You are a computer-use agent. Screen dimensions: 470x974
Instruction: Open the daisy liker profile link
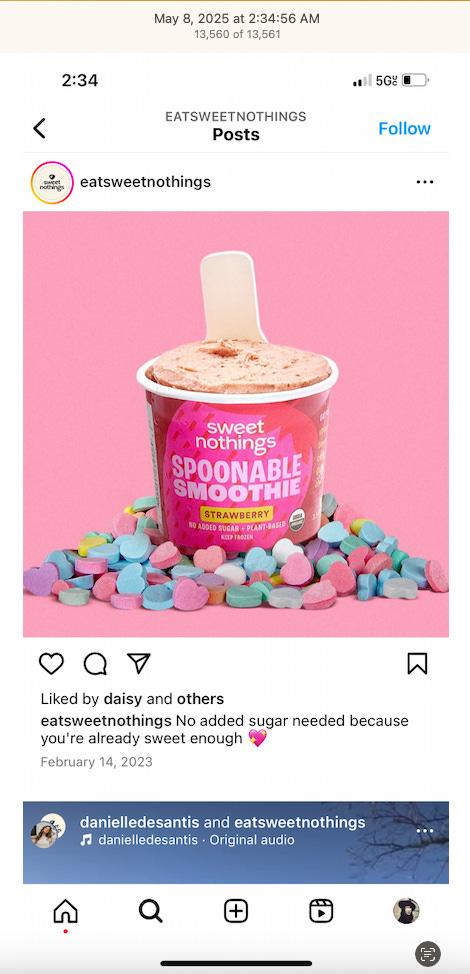tap(123, 699)
